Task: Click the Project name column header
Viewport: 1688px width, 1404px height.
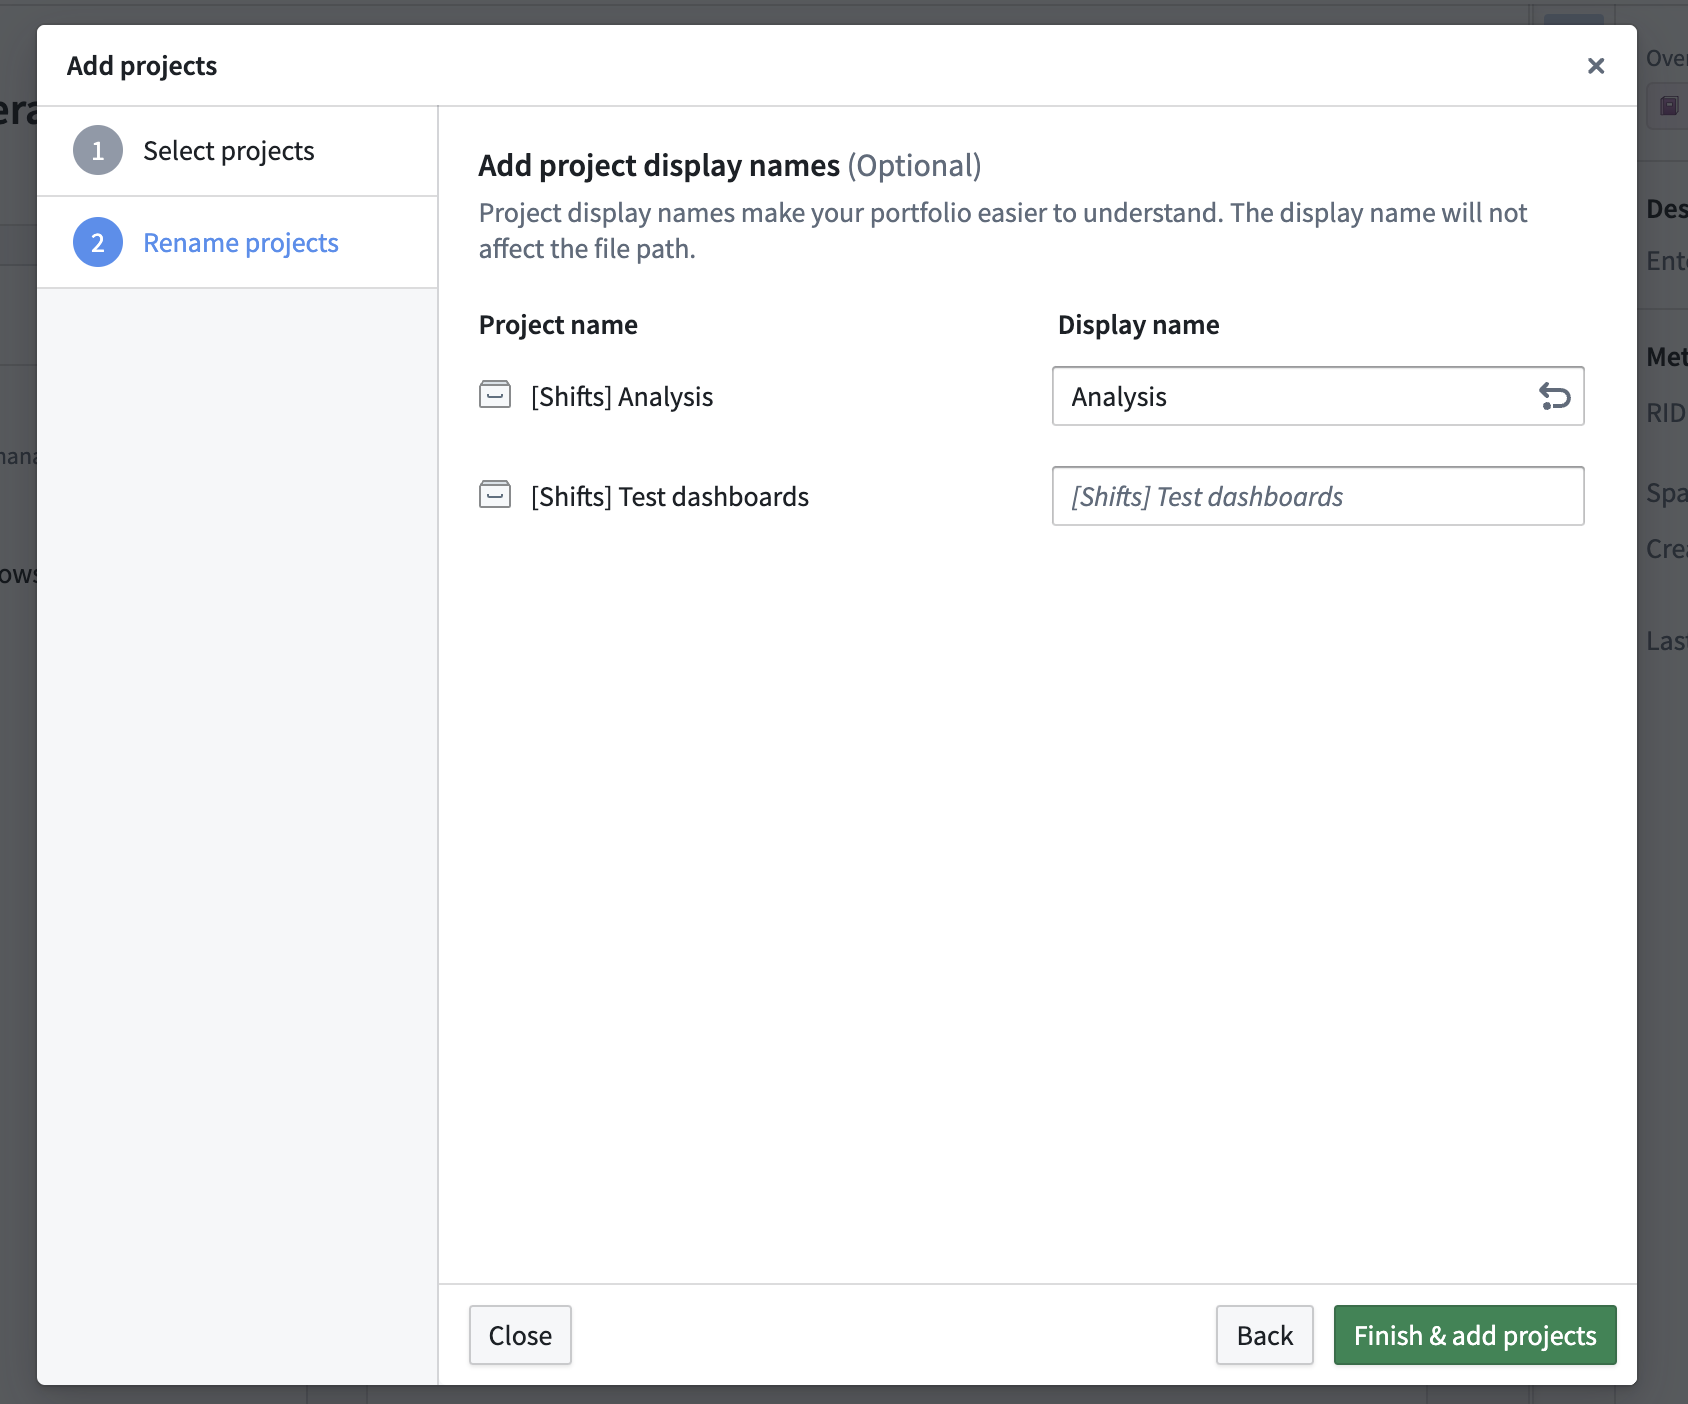Action: [x=558, y=325]
